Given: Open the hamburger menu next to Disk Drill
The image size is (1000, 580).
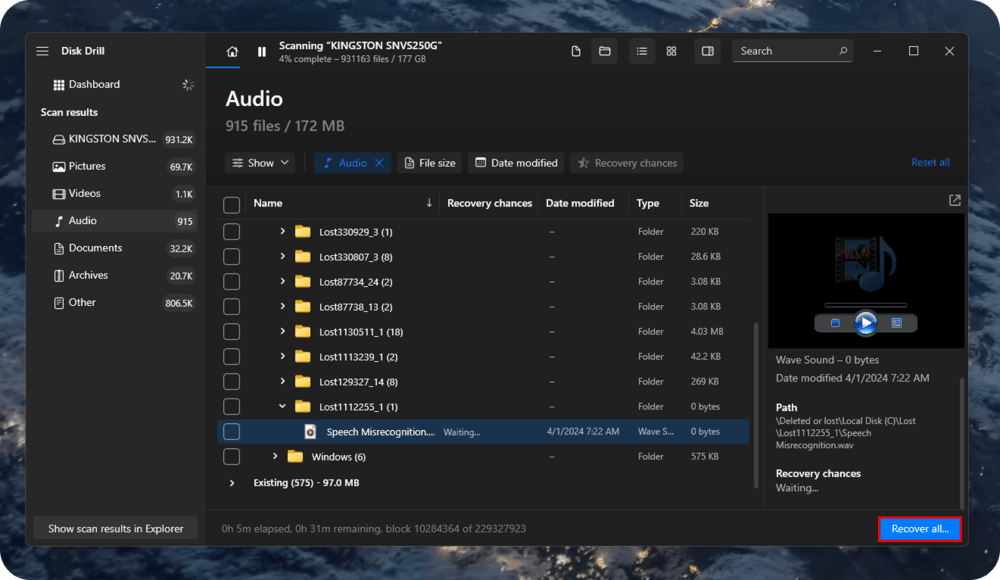Looking at the screenshot, I should [x=42, y=51].
